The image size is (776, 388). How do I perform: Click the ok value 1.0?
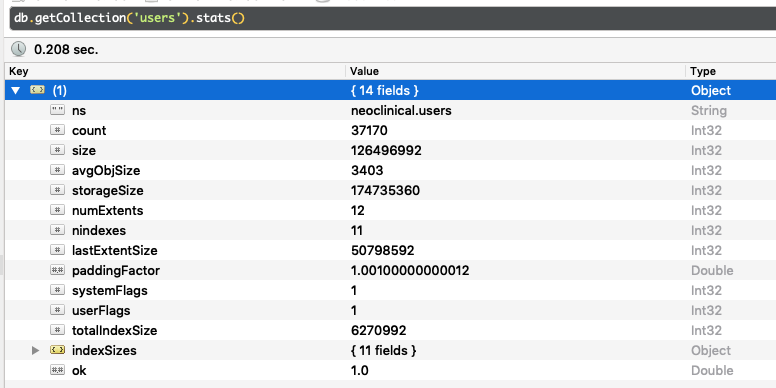tap(359, 371)
